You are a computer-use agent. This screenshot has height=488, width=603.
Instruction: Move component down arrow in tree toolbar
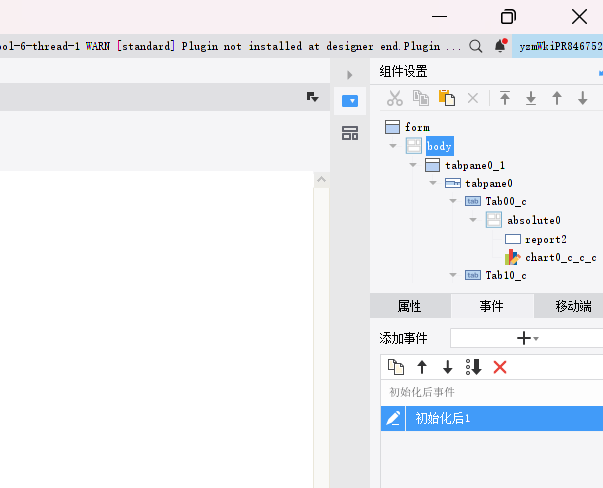pos(583,98)
